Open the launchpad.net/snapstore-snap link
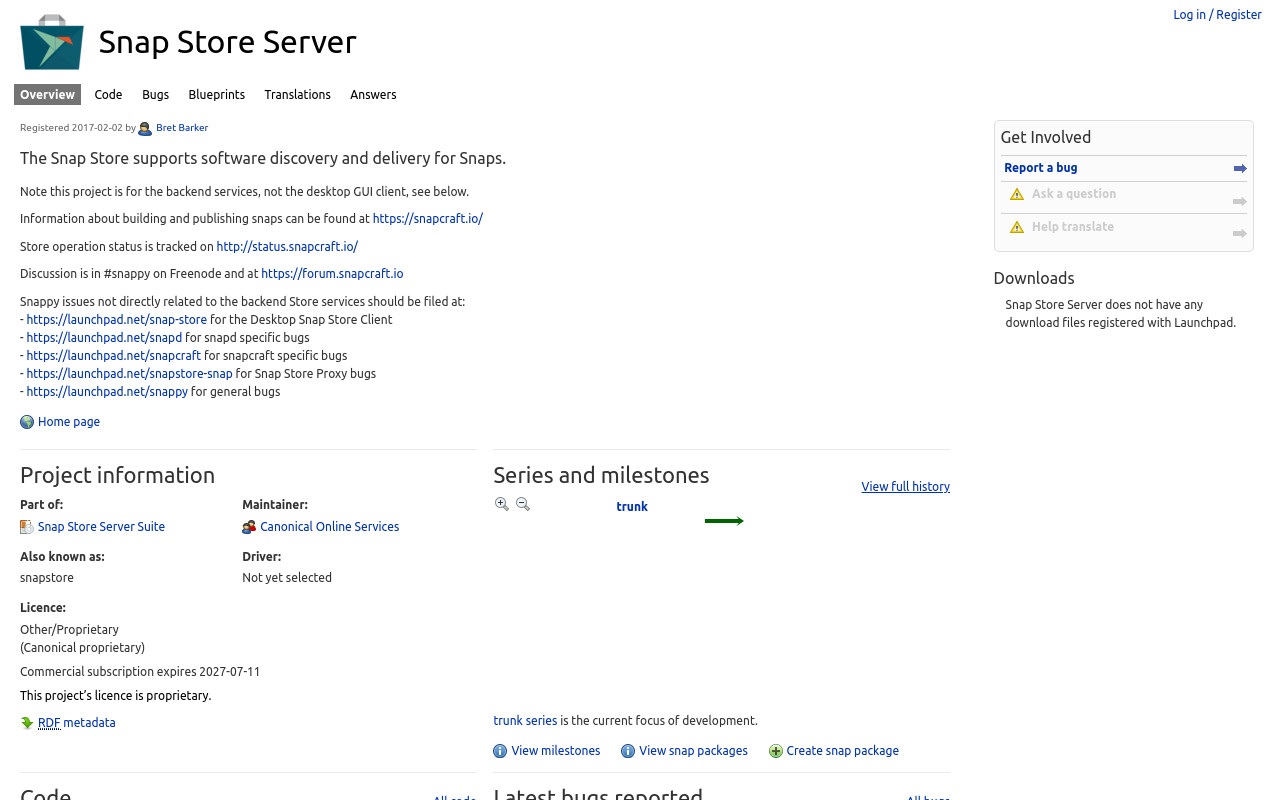Viewport: 1280px width, 800px height. [x=129, y=374]
